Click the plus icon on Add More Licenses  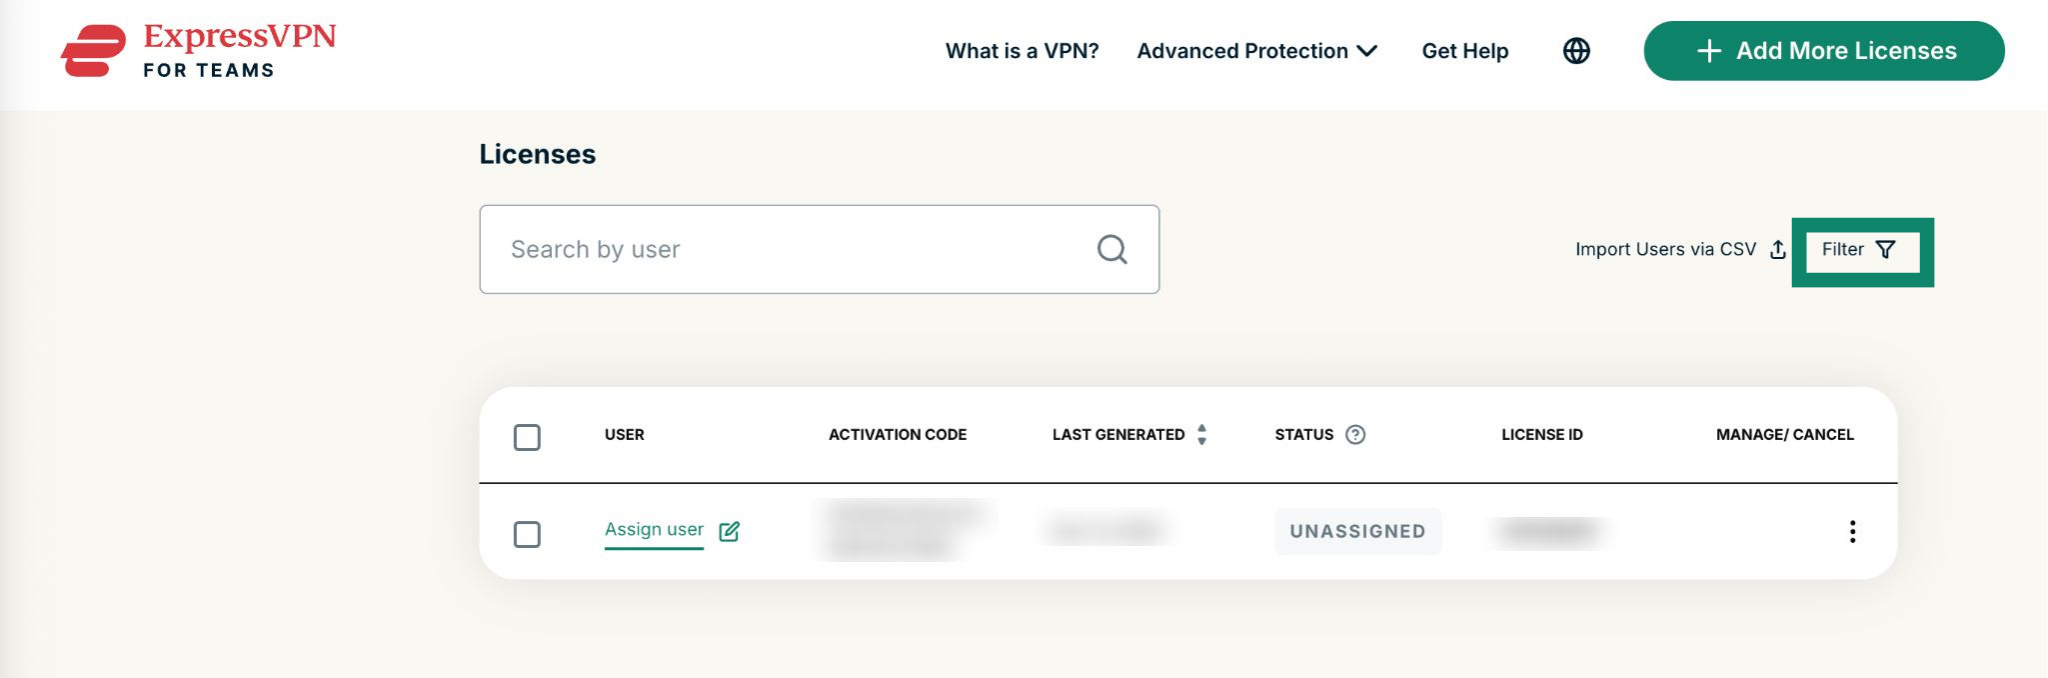pyautogui.click(x=1709, y=51)
